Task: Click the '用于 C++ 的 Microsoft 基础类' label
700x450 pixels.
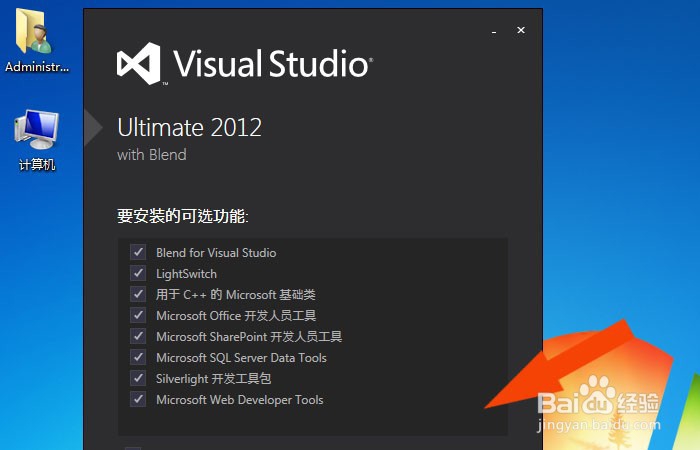Action: (x=236, y=295)
